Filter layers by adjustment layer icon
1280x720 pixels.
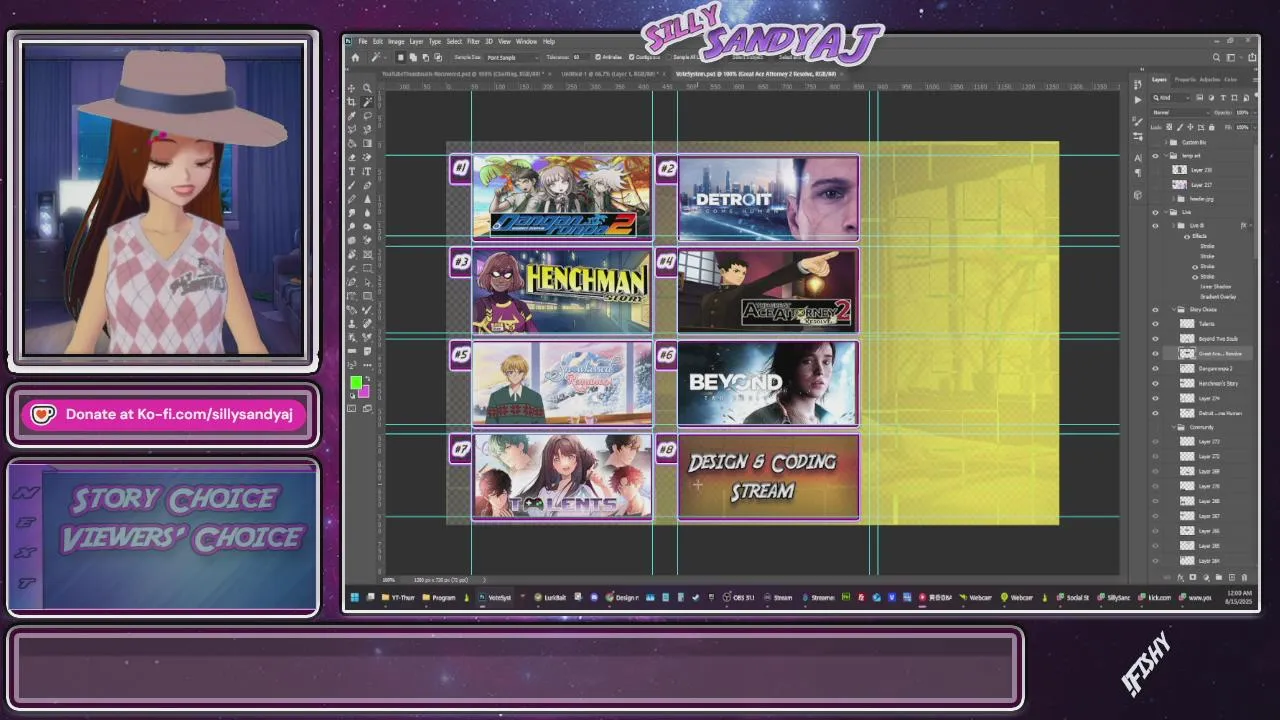(x=1211, y=98)
